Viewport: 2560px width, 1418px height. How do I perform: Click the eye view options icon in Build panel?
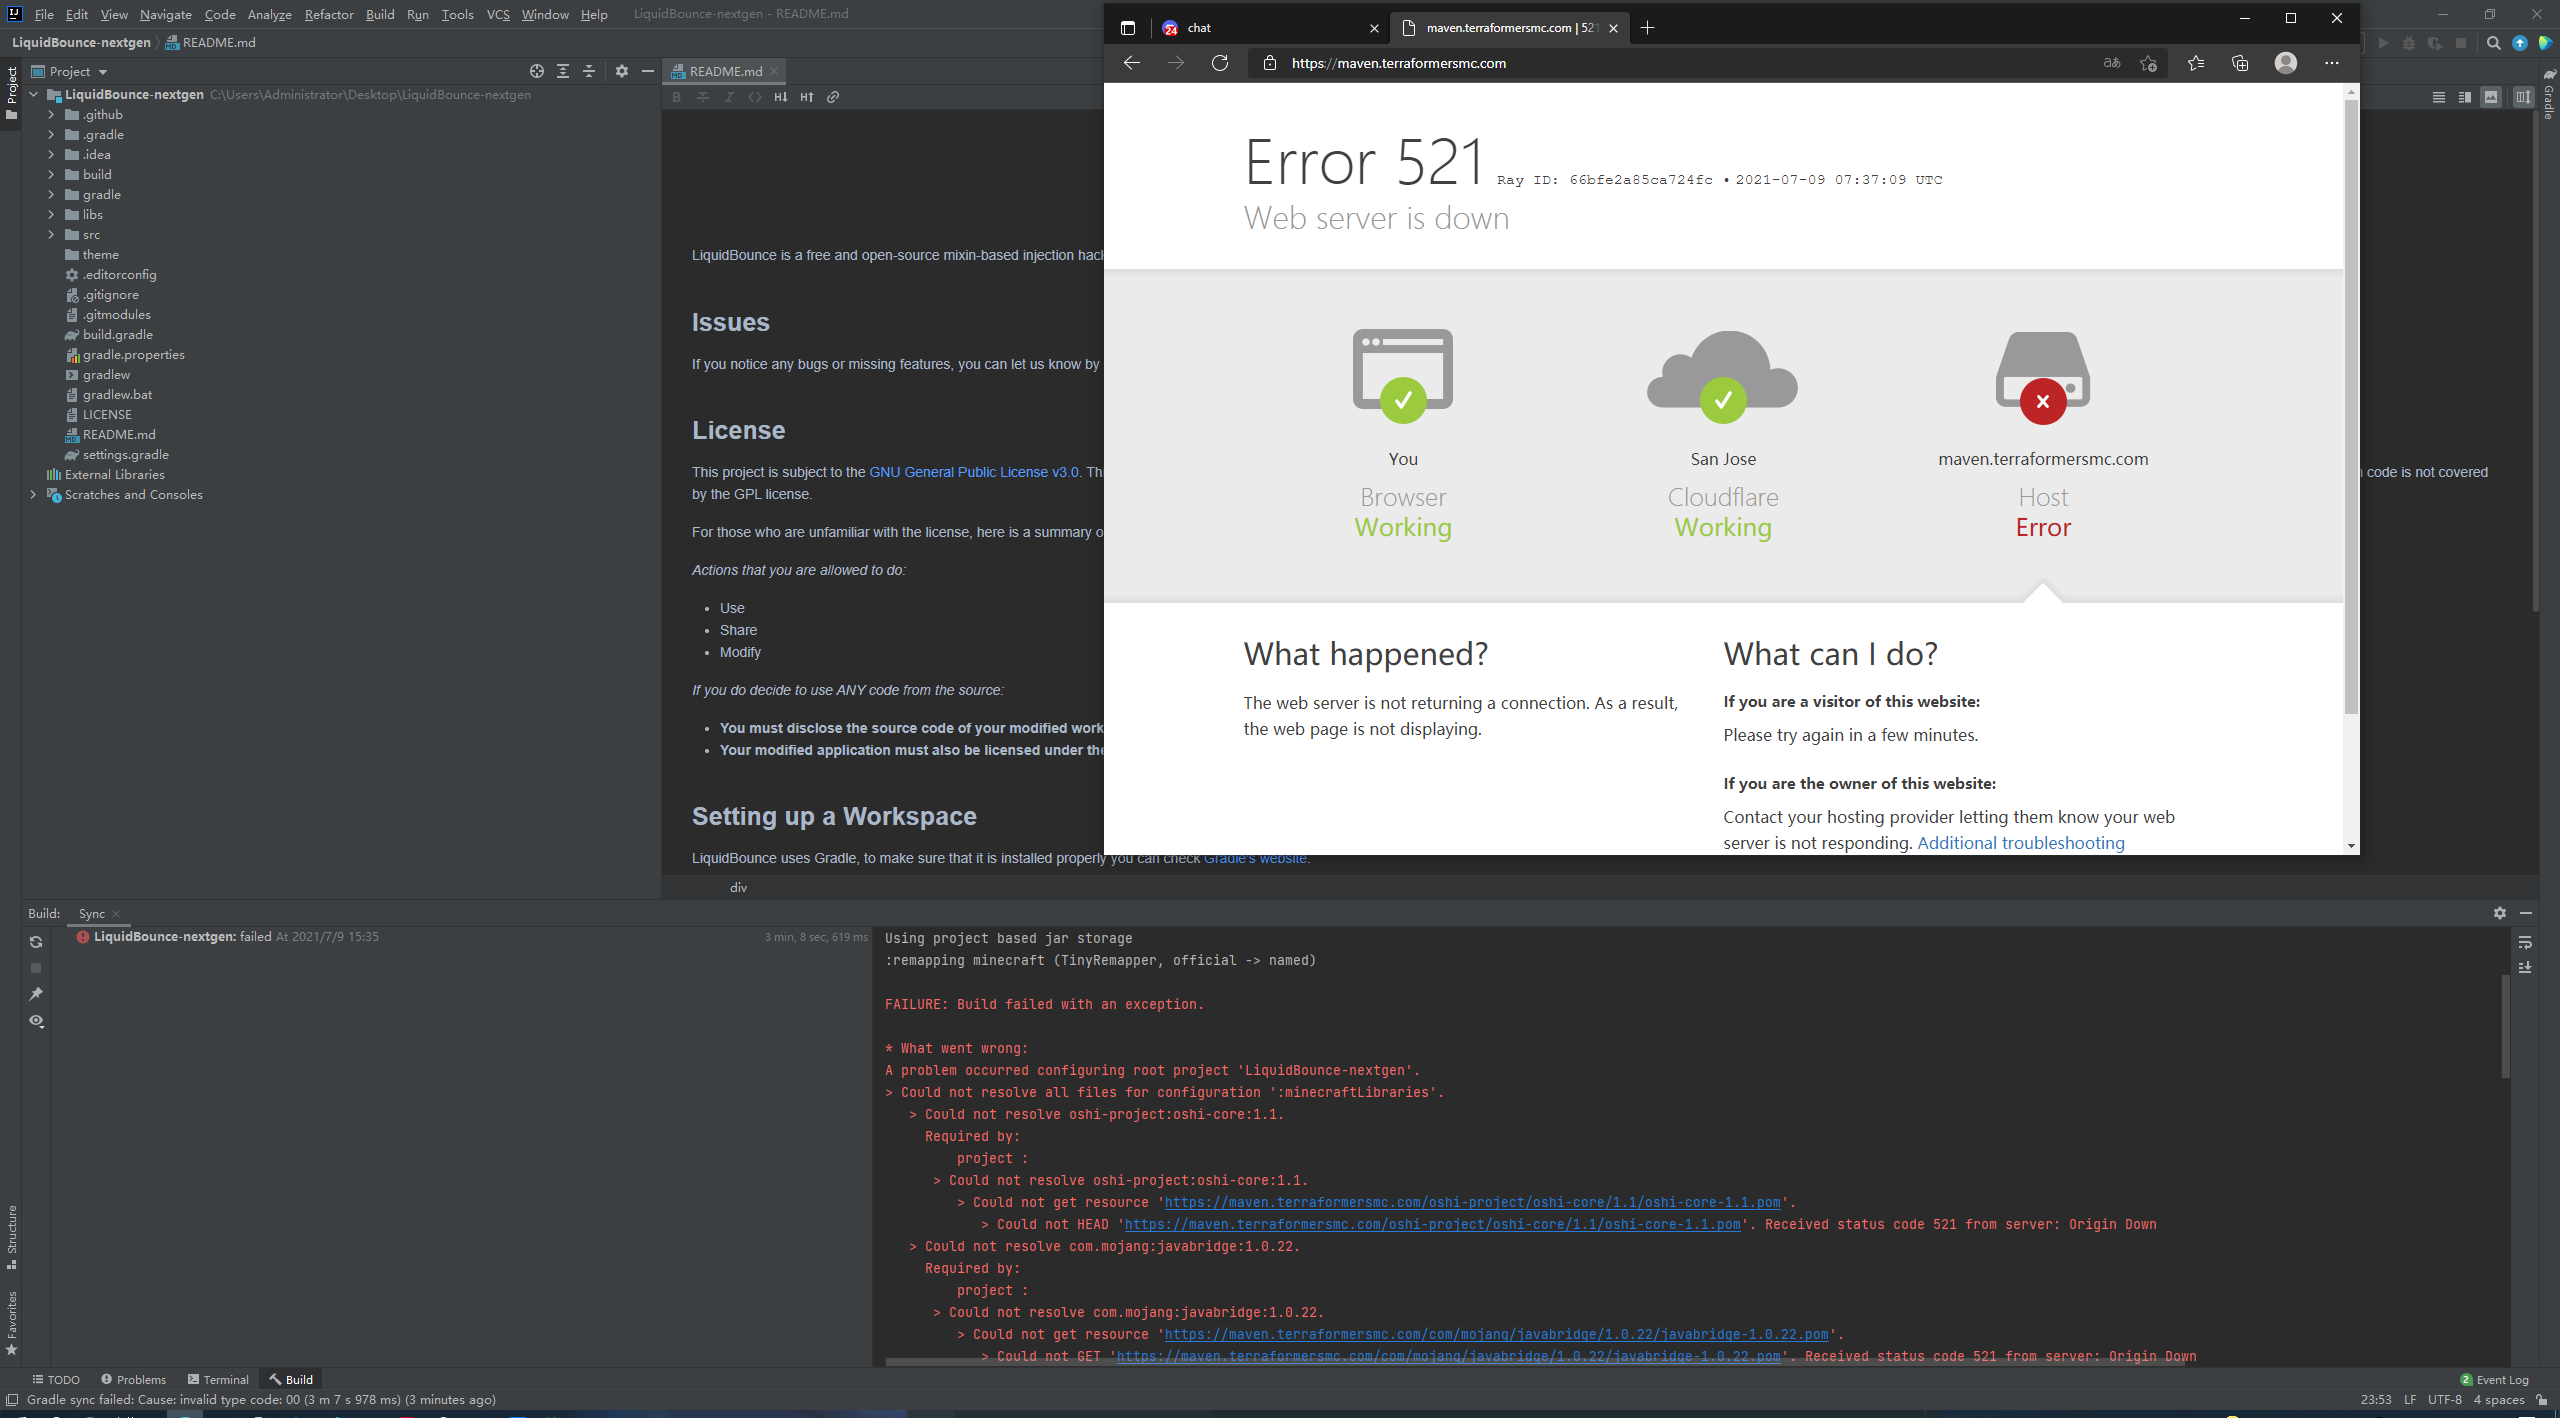point(36,1021)
